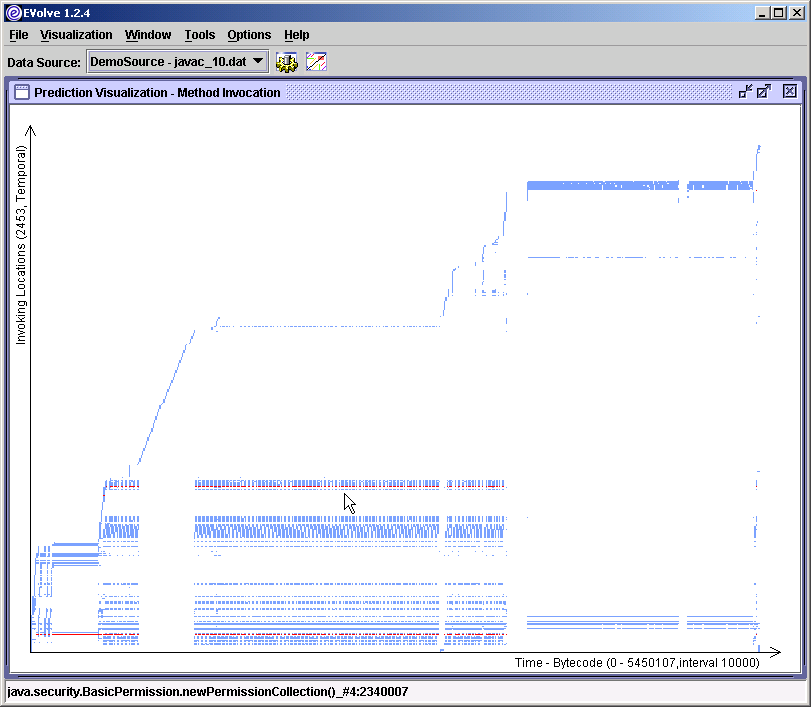The image size is (811, 707).
Task: Open the Tools menu
Action: tap(200, 35)
